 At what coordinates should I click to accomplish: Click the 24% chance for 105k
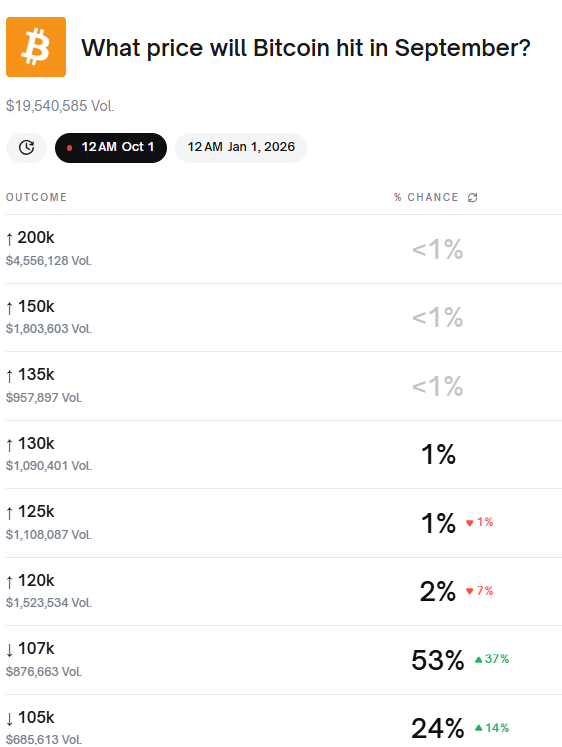click(438, 728)
